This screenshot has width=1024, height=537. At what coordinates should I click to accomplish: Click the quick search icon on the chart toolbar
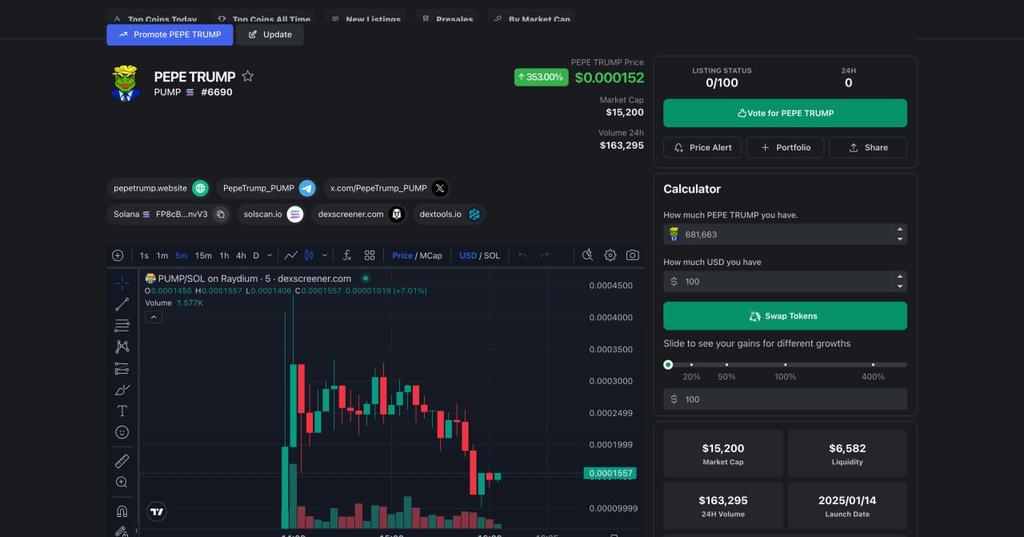click(588, 255)
